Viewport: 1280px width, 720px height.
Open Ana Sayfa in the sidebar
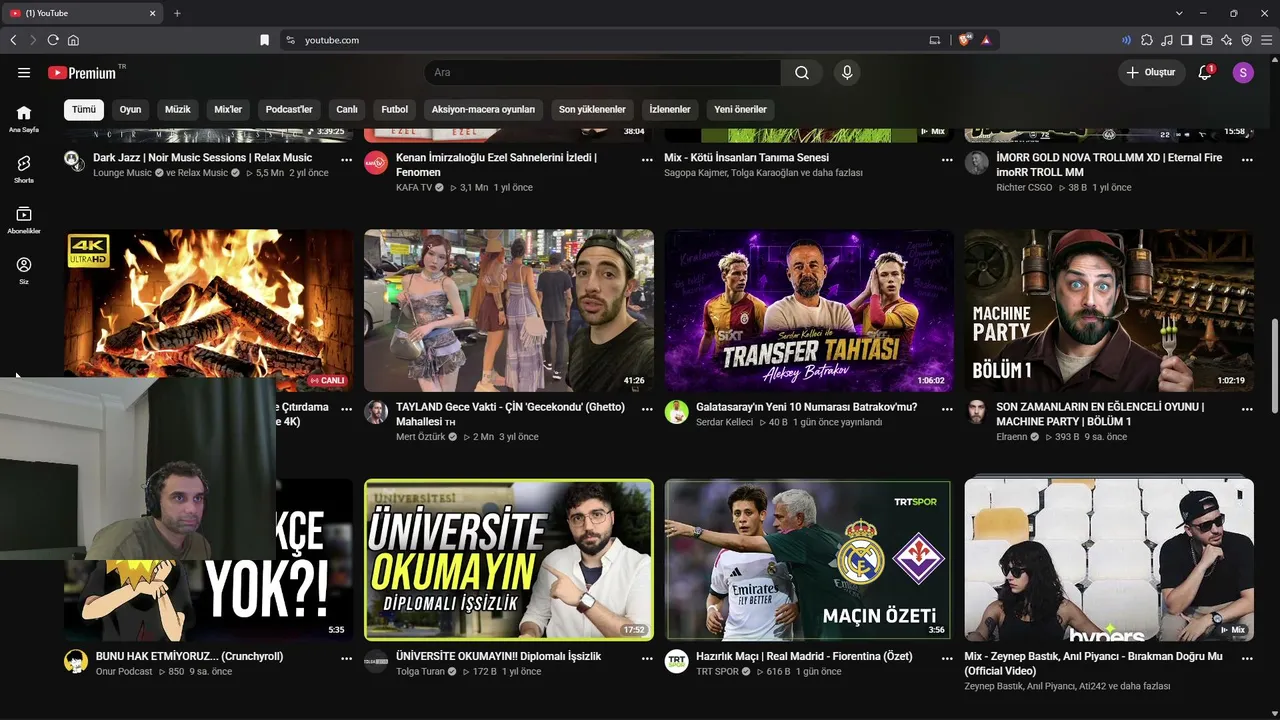coord(24,118)
